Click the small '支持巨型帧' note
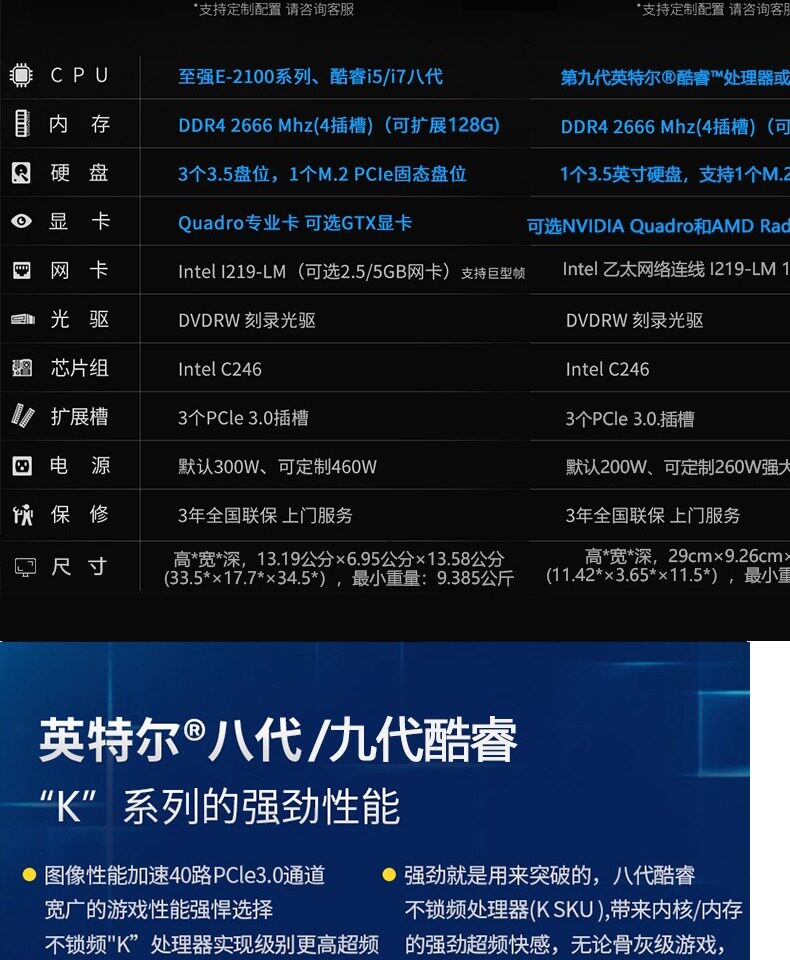 (493, 273)
